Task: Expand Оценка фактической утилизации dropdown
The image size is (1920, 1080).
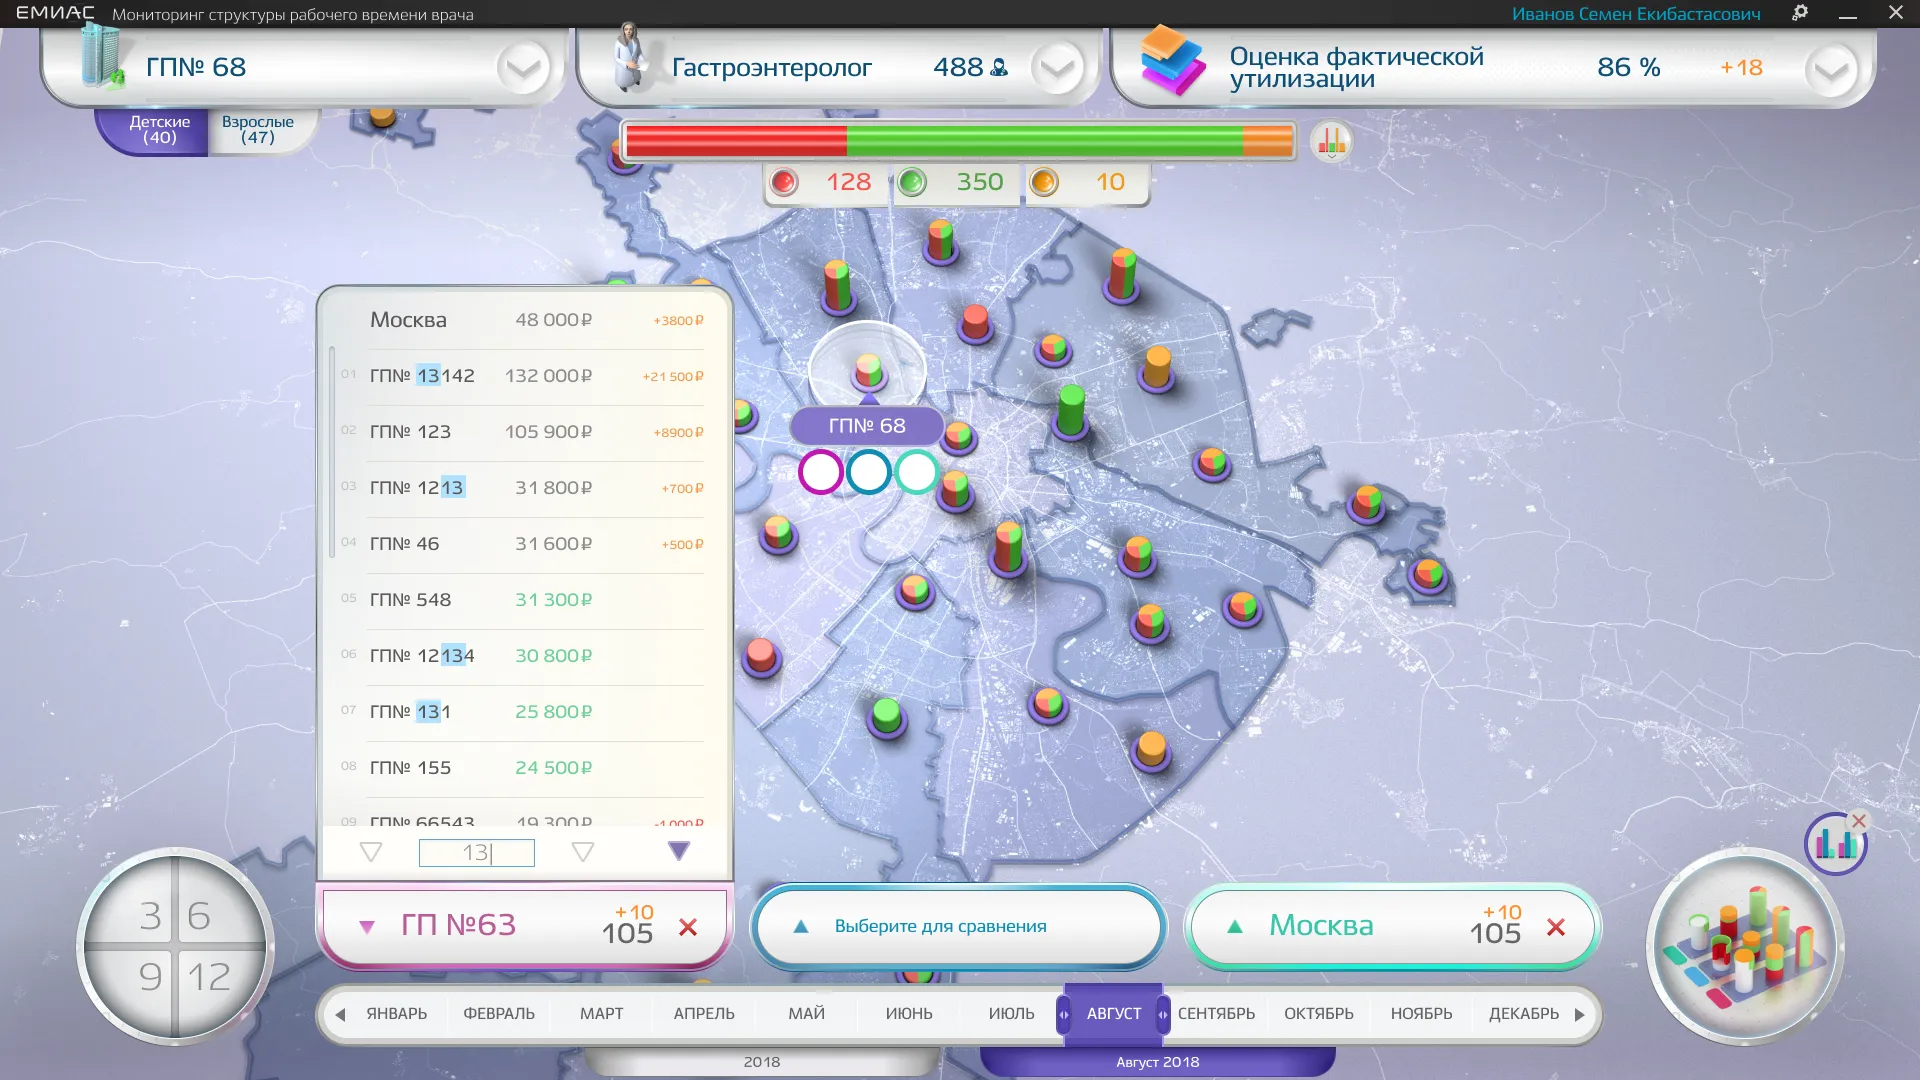Action: point(1831,70)
